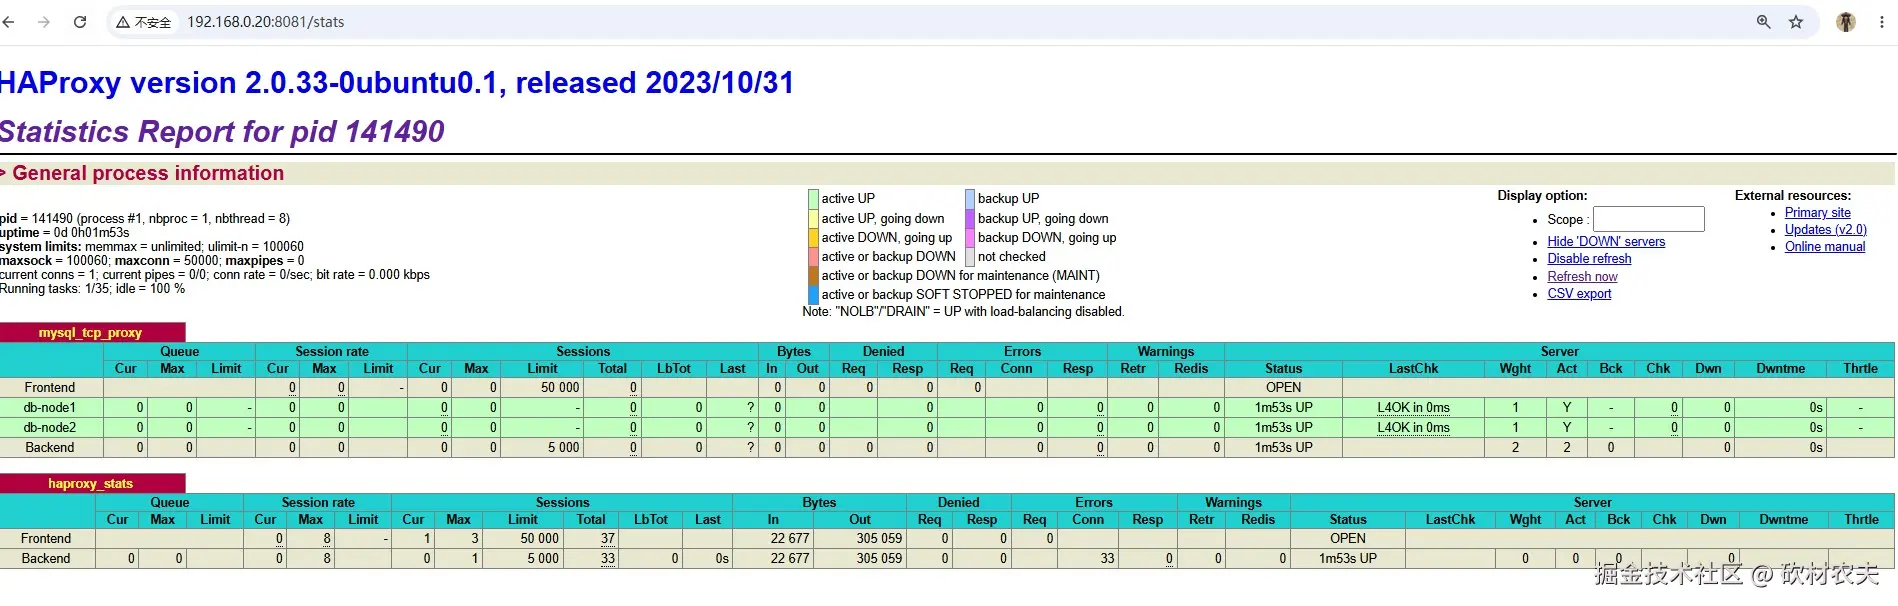The width and height of the screenshot is (1898, 606).
Task: Open the zoom magnifier icon in the address bar
Action: [x=1764, y=22]
